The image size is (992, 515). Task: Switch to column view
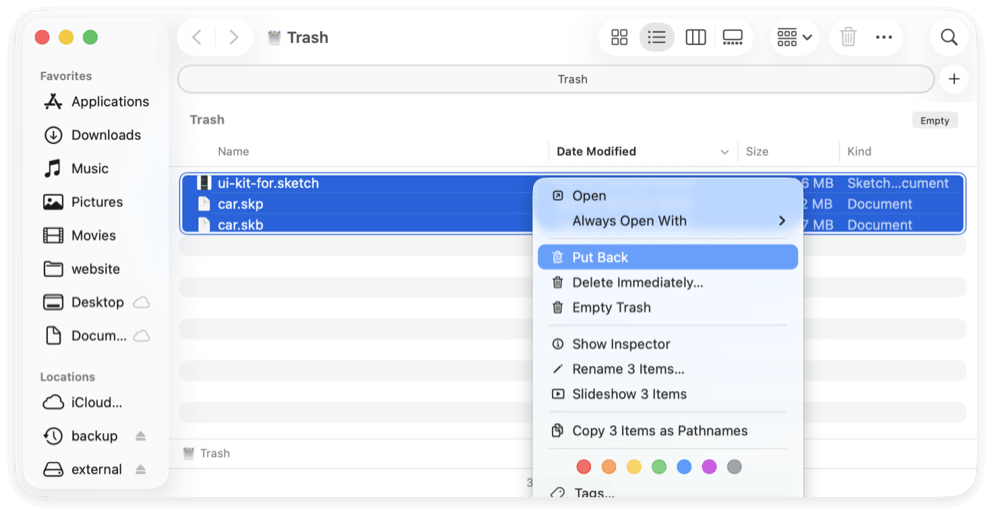[695, 37]
